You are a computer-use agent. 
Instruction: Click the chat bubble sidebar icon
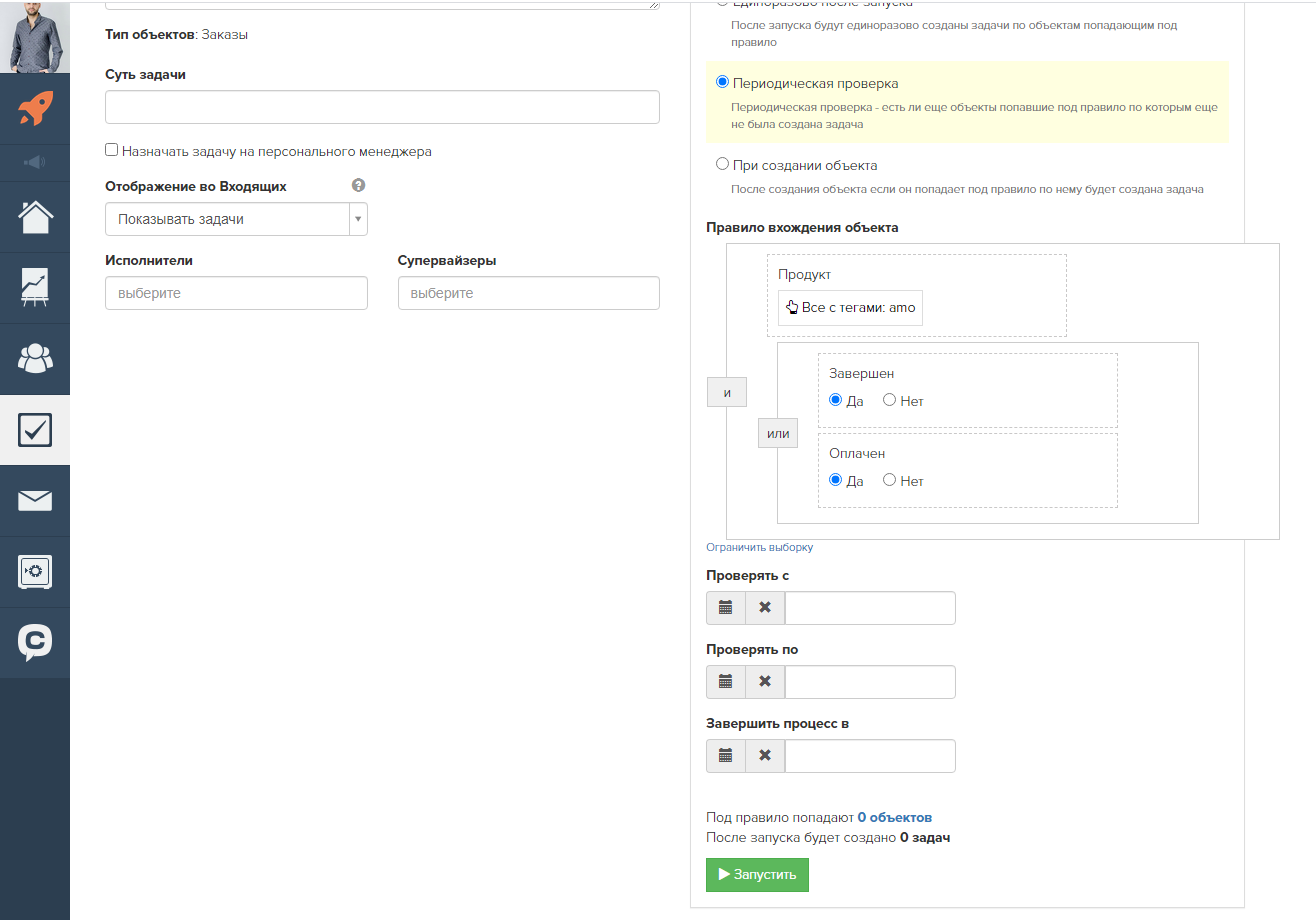click(x=35, y=643)
